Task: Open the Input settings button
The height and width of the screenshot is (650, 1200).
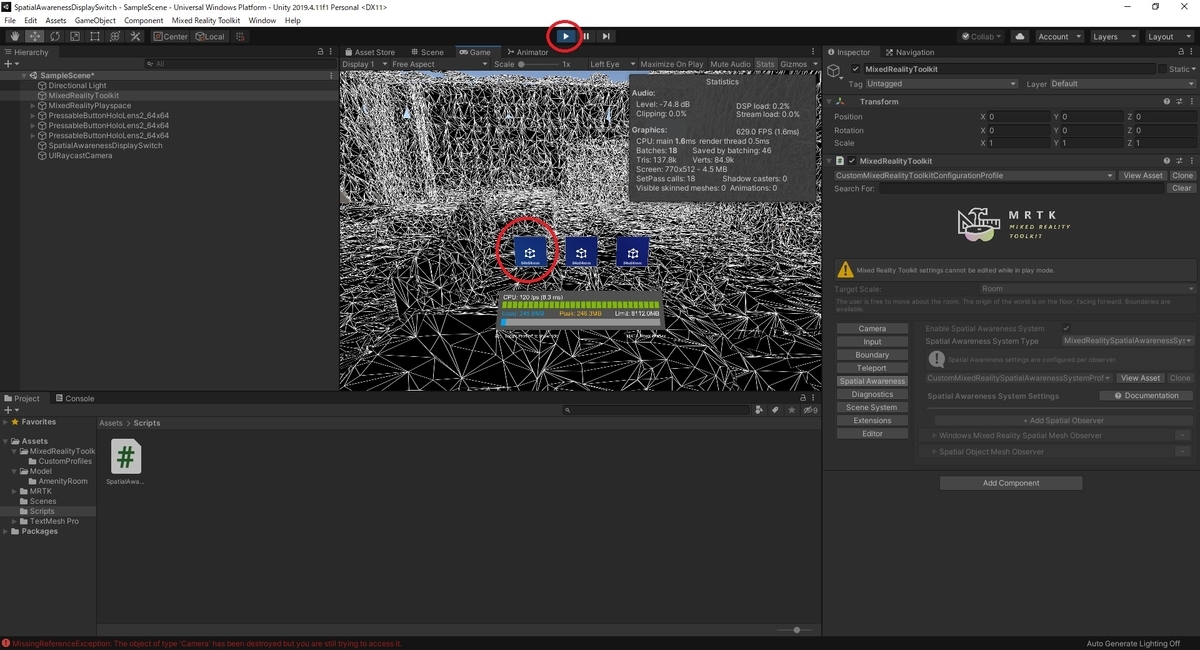Action: click(872, 342)
